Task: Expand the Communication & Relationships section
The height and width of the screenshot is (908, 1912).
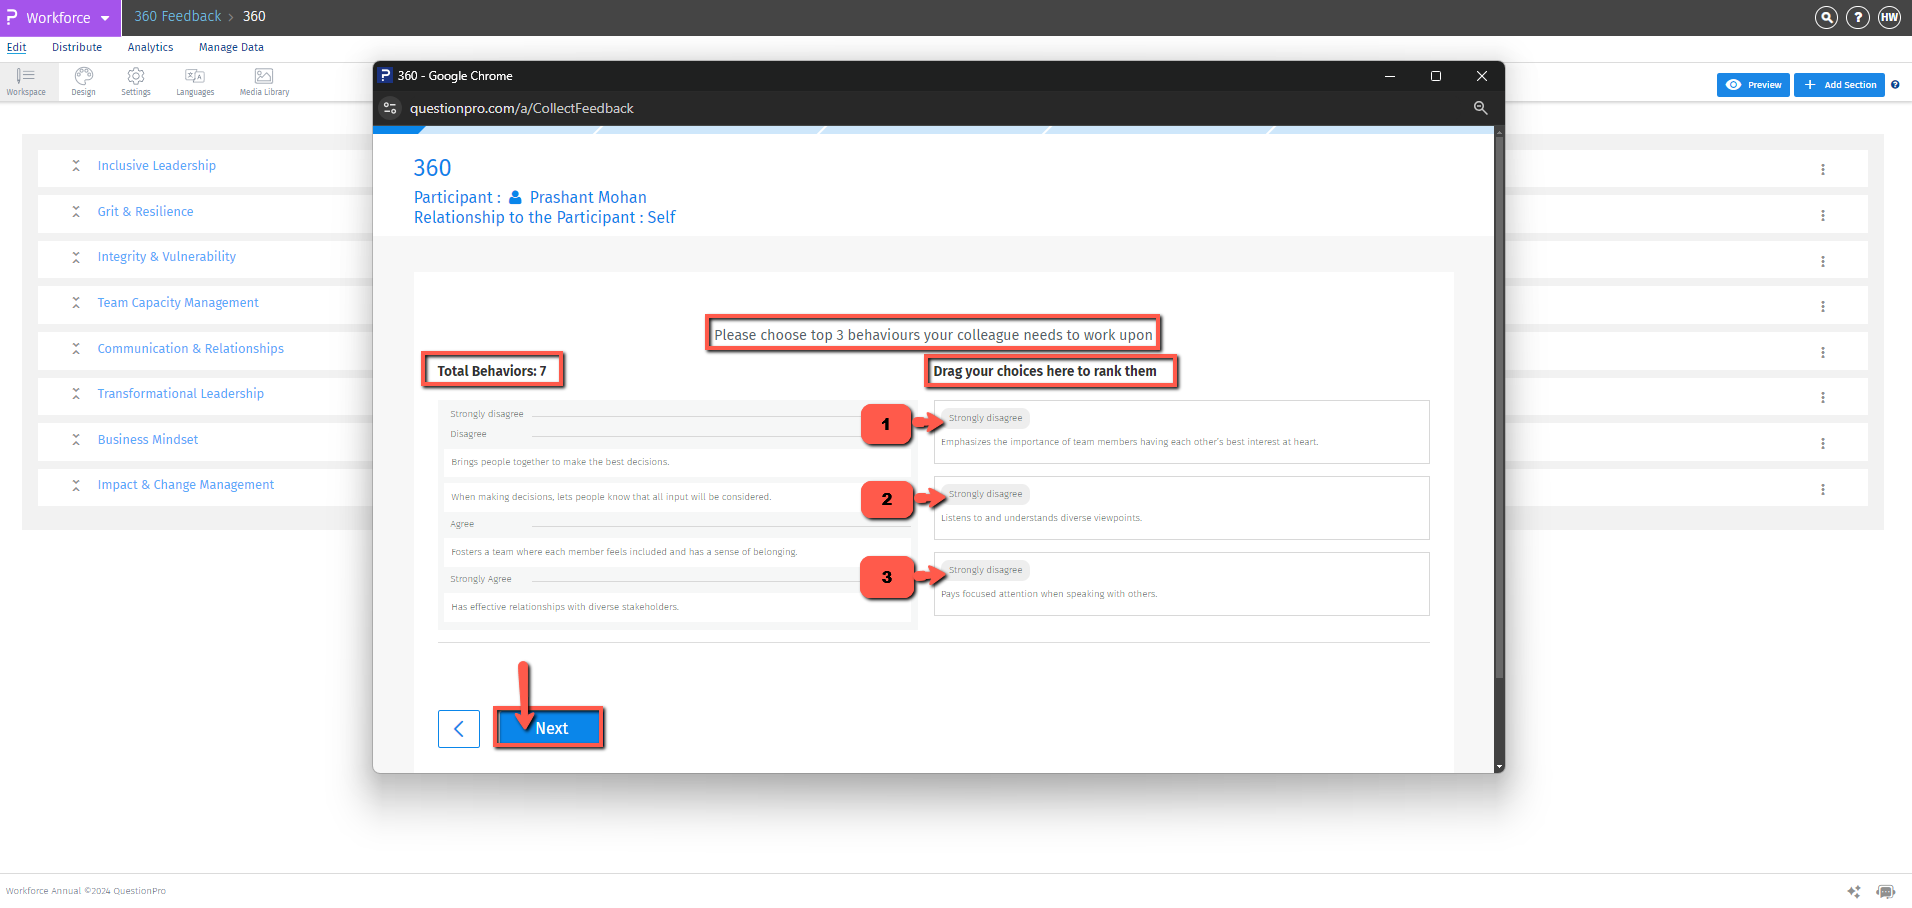Action: click(76, 349)
